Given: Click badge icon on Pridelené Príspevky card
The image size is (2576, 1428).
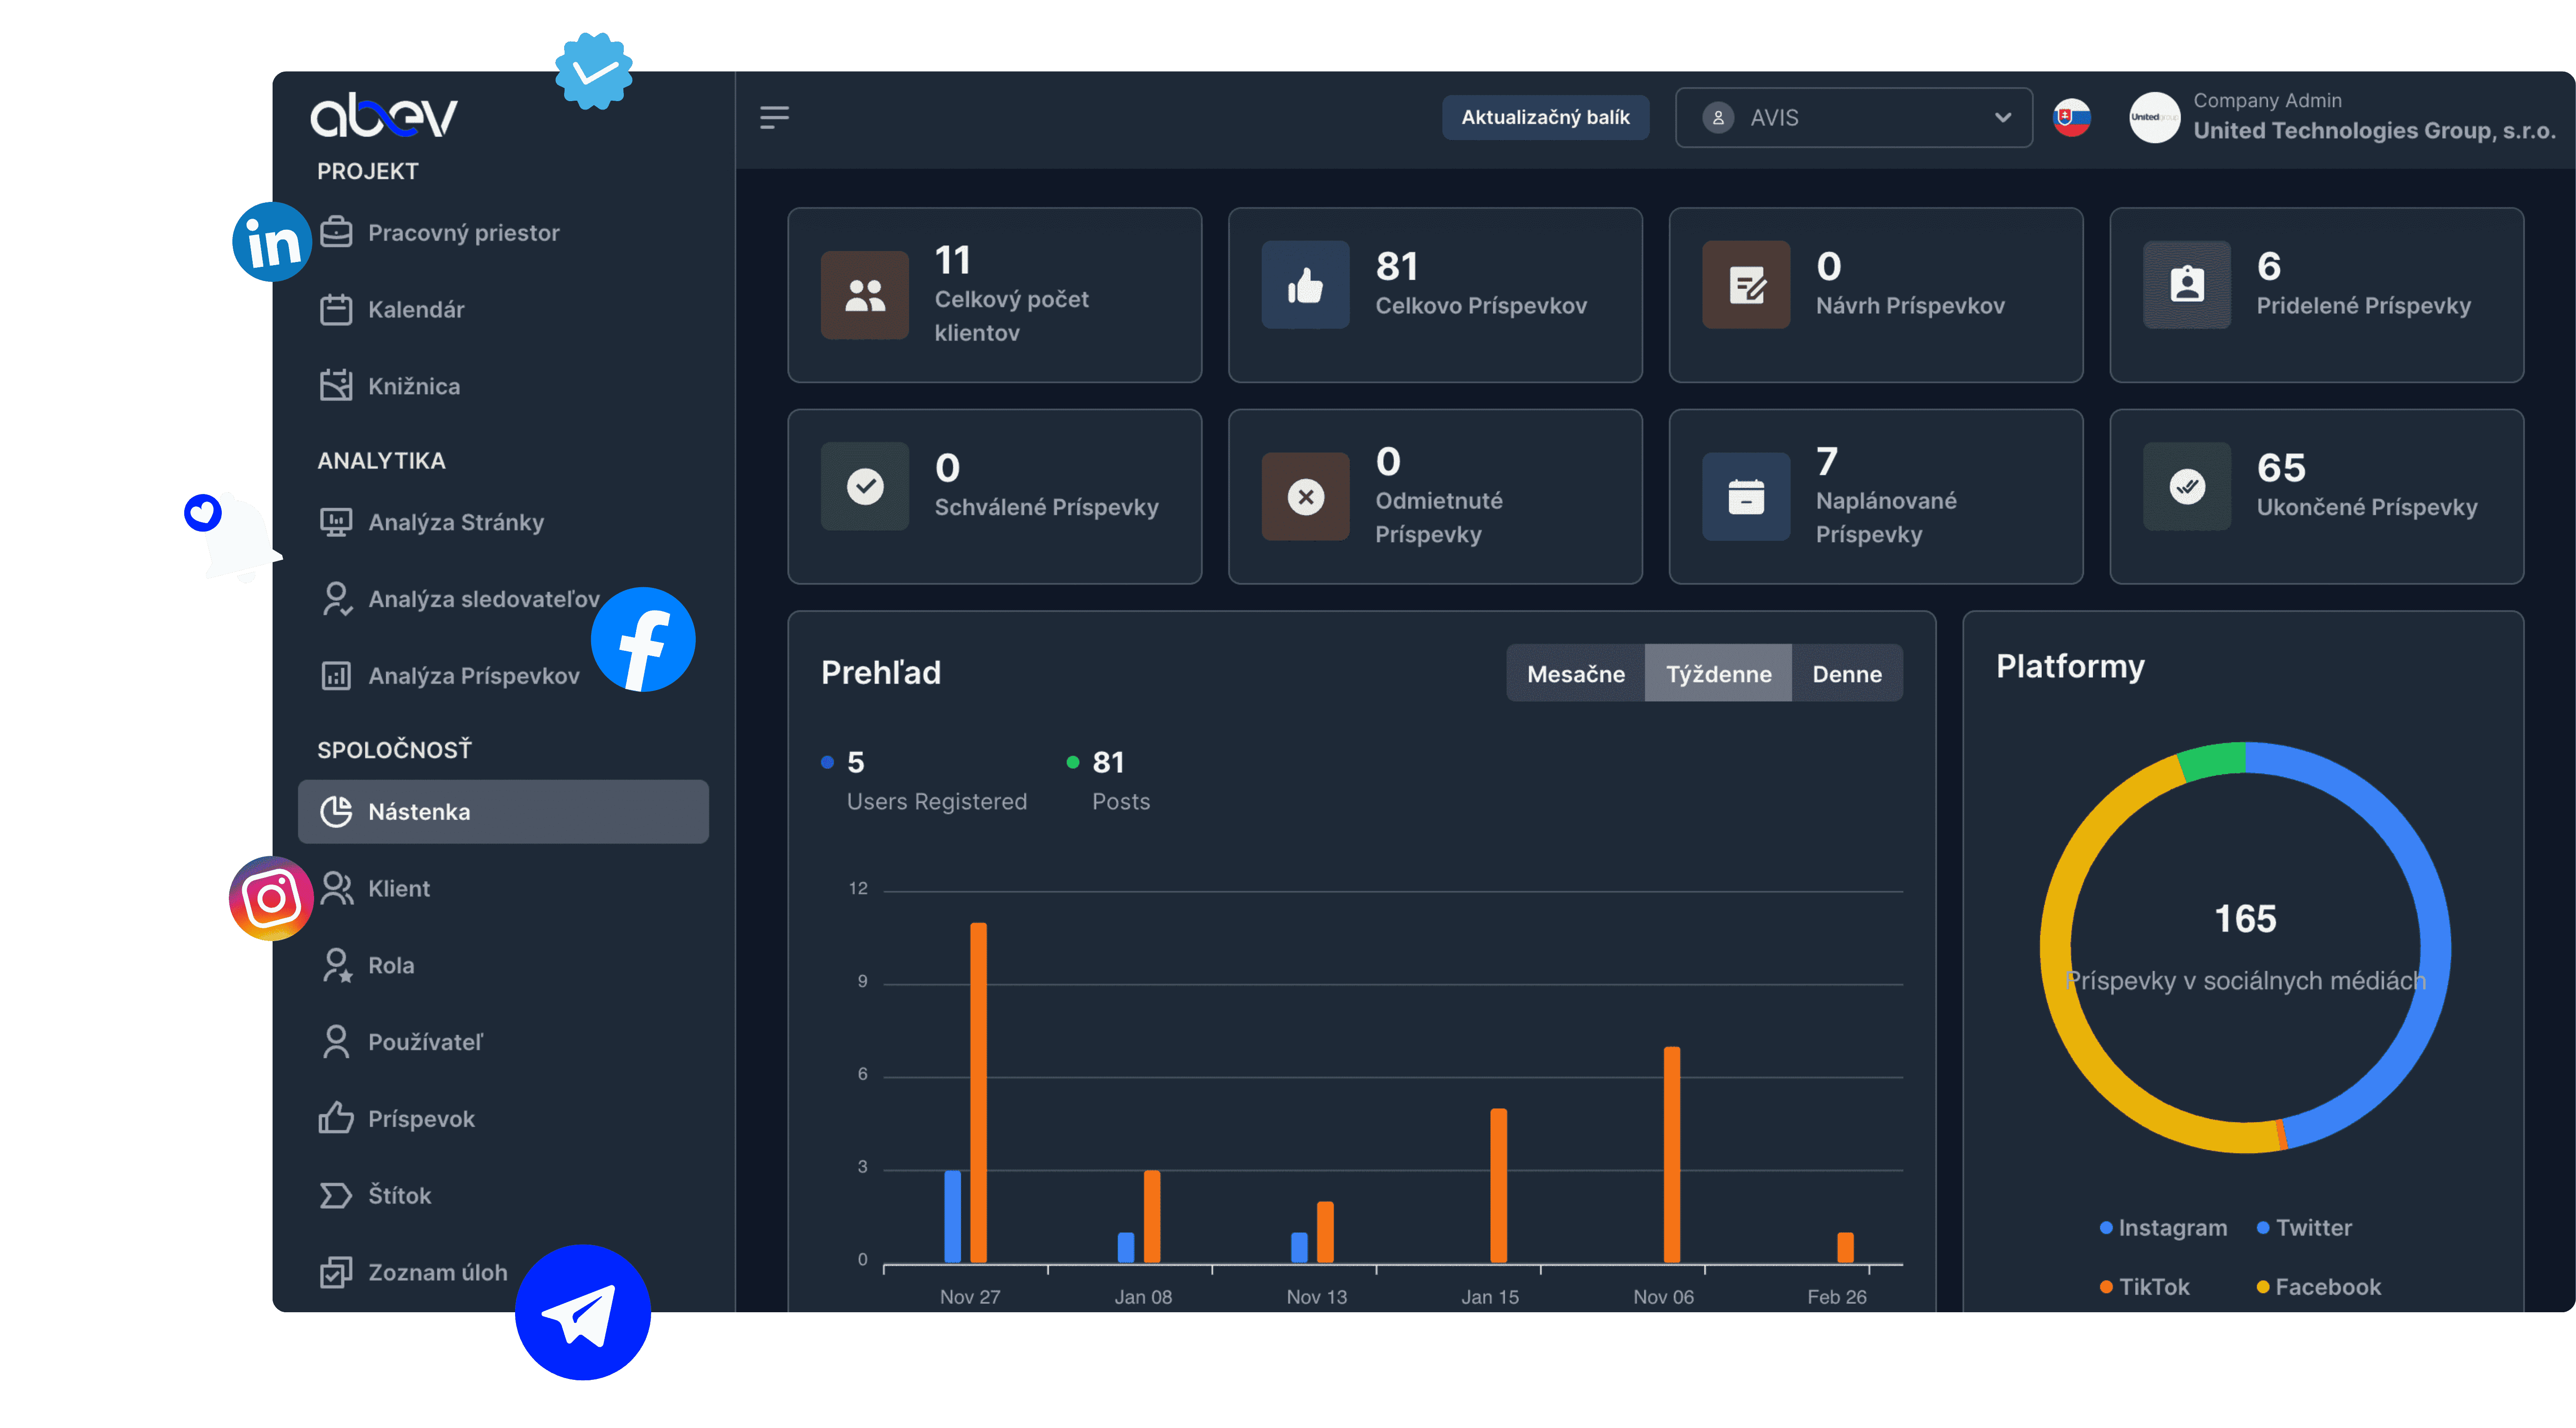Looking at the screenshot, I should (2187, 285).
